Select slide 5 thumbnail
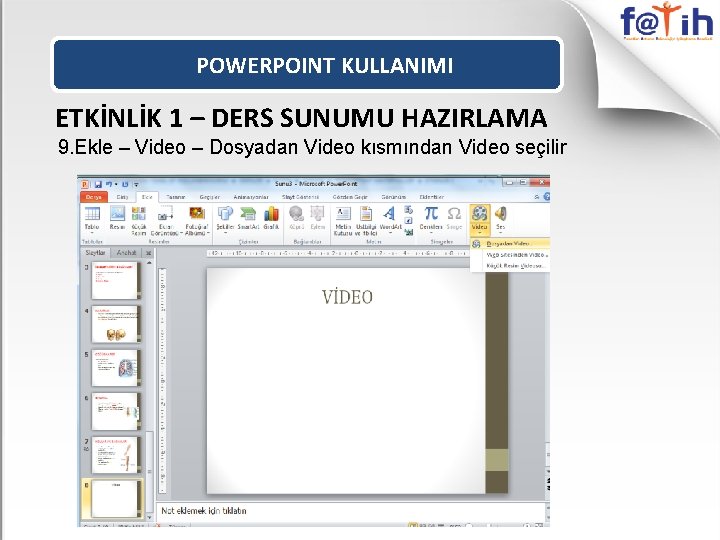Viewport: 720px width, 540px height. [x=115, y=368]
